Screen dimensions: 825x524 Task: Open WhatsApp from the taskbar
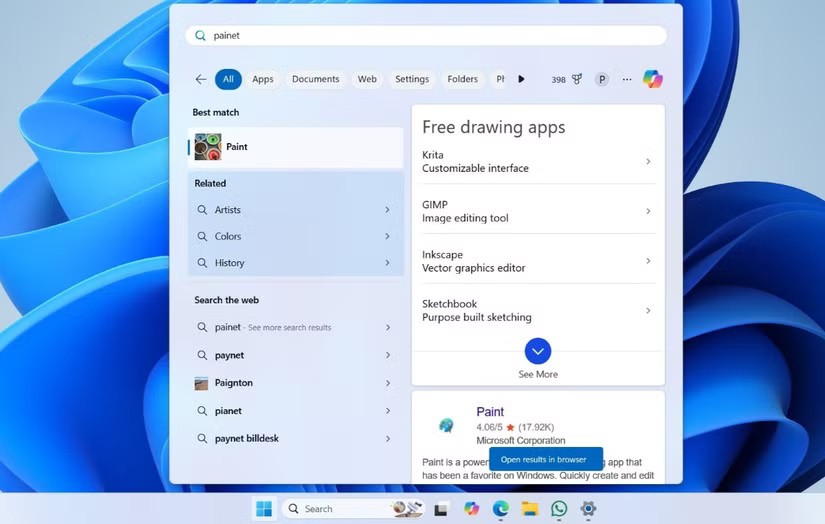click(559, 508)
